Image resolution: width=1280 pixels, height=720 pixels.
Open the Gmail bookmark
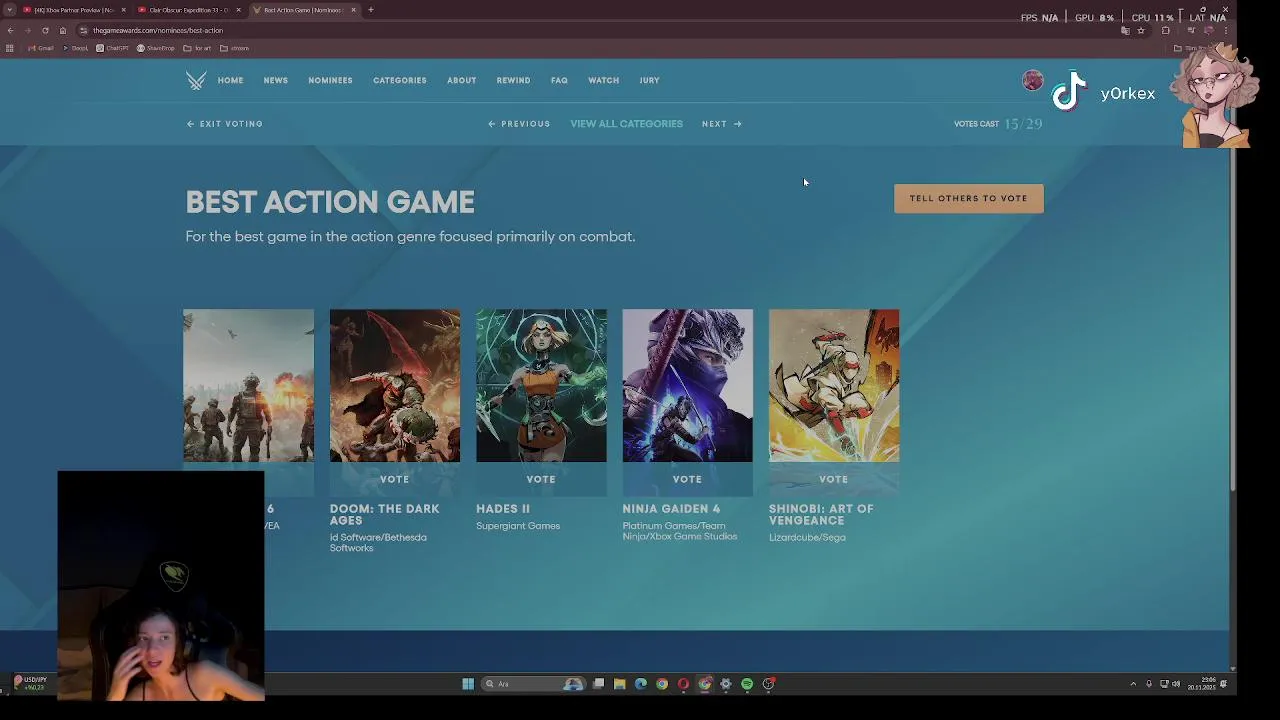coord(41,48)
